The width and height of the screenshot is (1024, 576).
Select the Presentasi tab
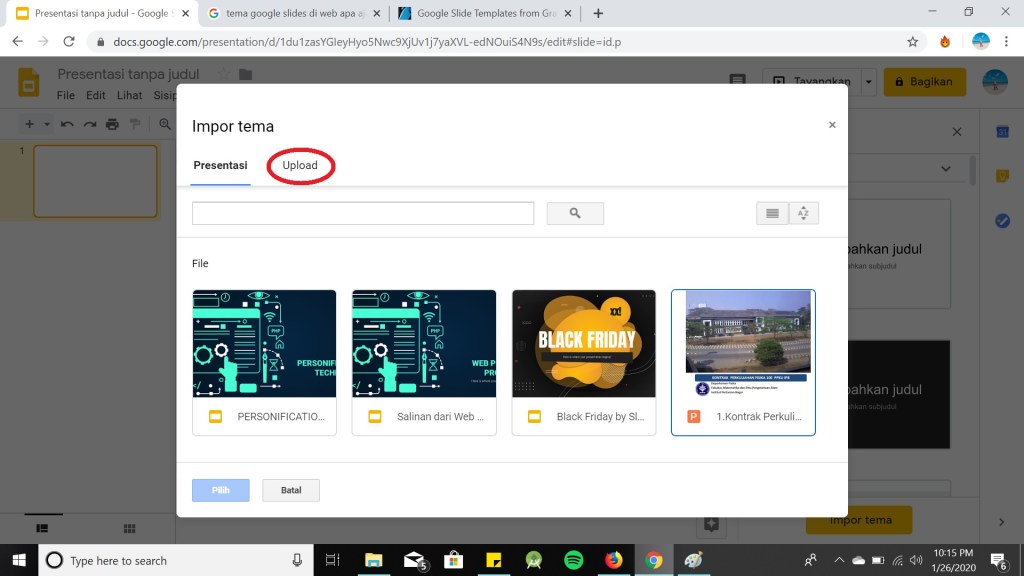click(x=220, y=166)
